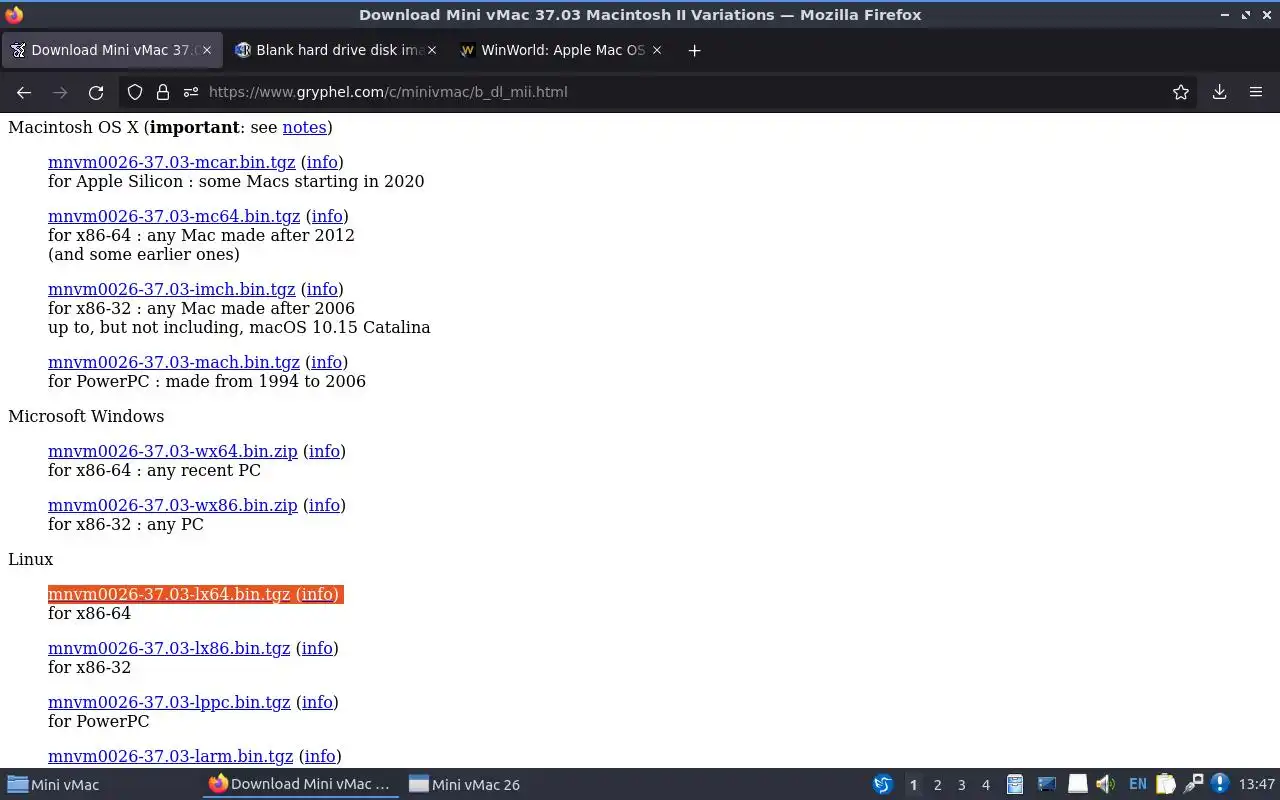Download mnvm0026-37.03-mc64.bin.tgz
The image size is (1280, 800).
click(x=174, y=216)
